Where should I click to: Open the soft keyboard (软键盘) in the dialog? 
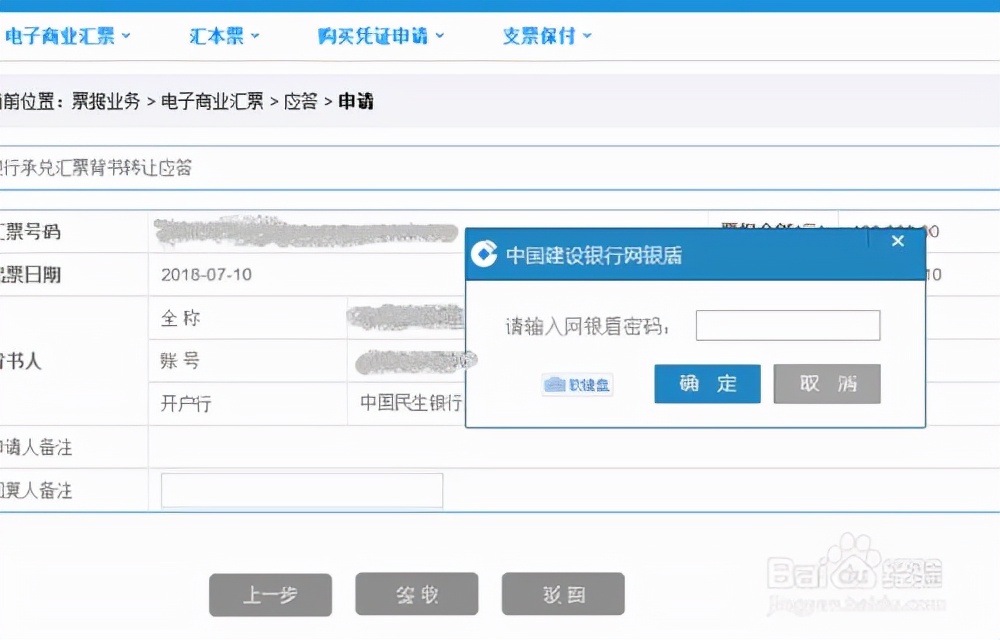pos(578,384)
